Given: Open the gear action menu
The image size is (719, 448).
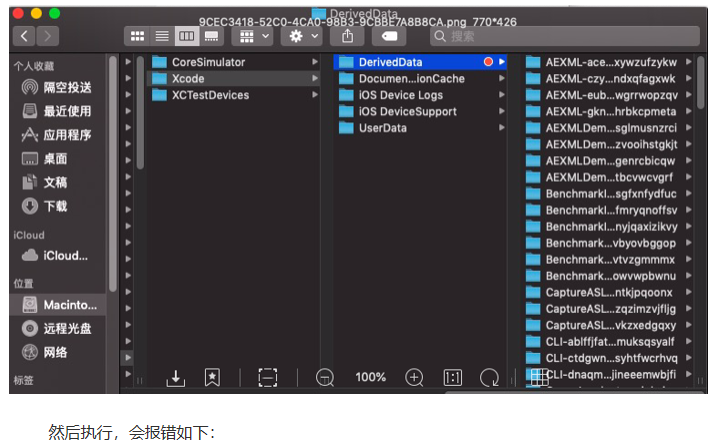Looking at the screenshot, I should pyautogui.click(x=303, y=36).
